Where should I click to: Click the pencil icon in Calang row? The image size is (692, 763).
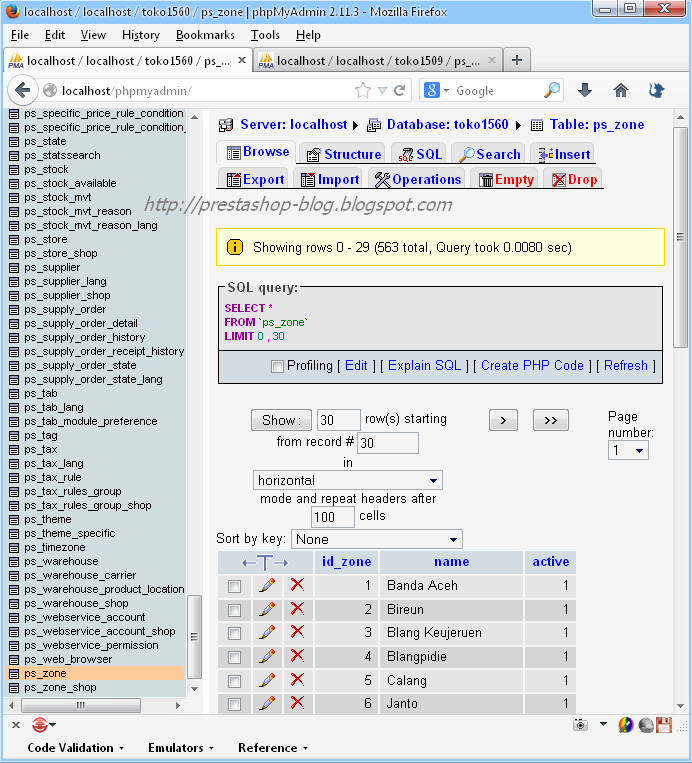(x=267, y=680)
